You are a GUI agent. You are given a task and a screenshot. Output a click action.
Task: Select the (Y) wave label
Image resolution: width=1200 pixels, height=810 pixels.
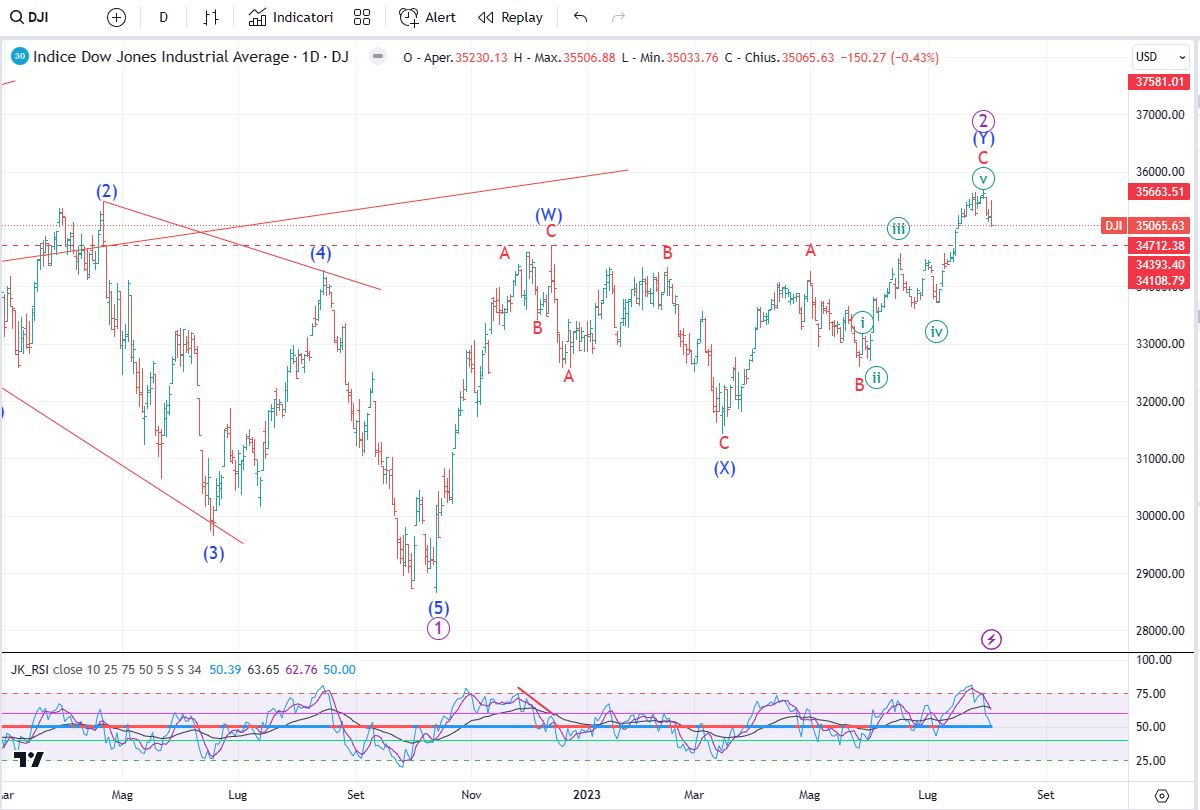point(983,139)
